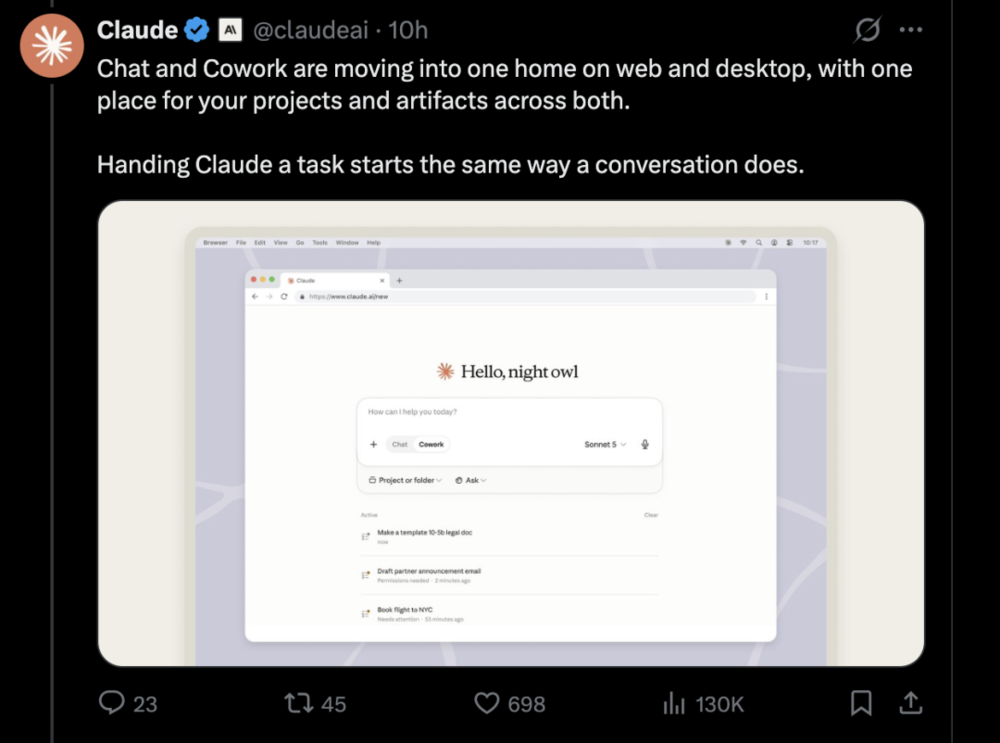Click the microphone icon in prompt box

(645, 445)
